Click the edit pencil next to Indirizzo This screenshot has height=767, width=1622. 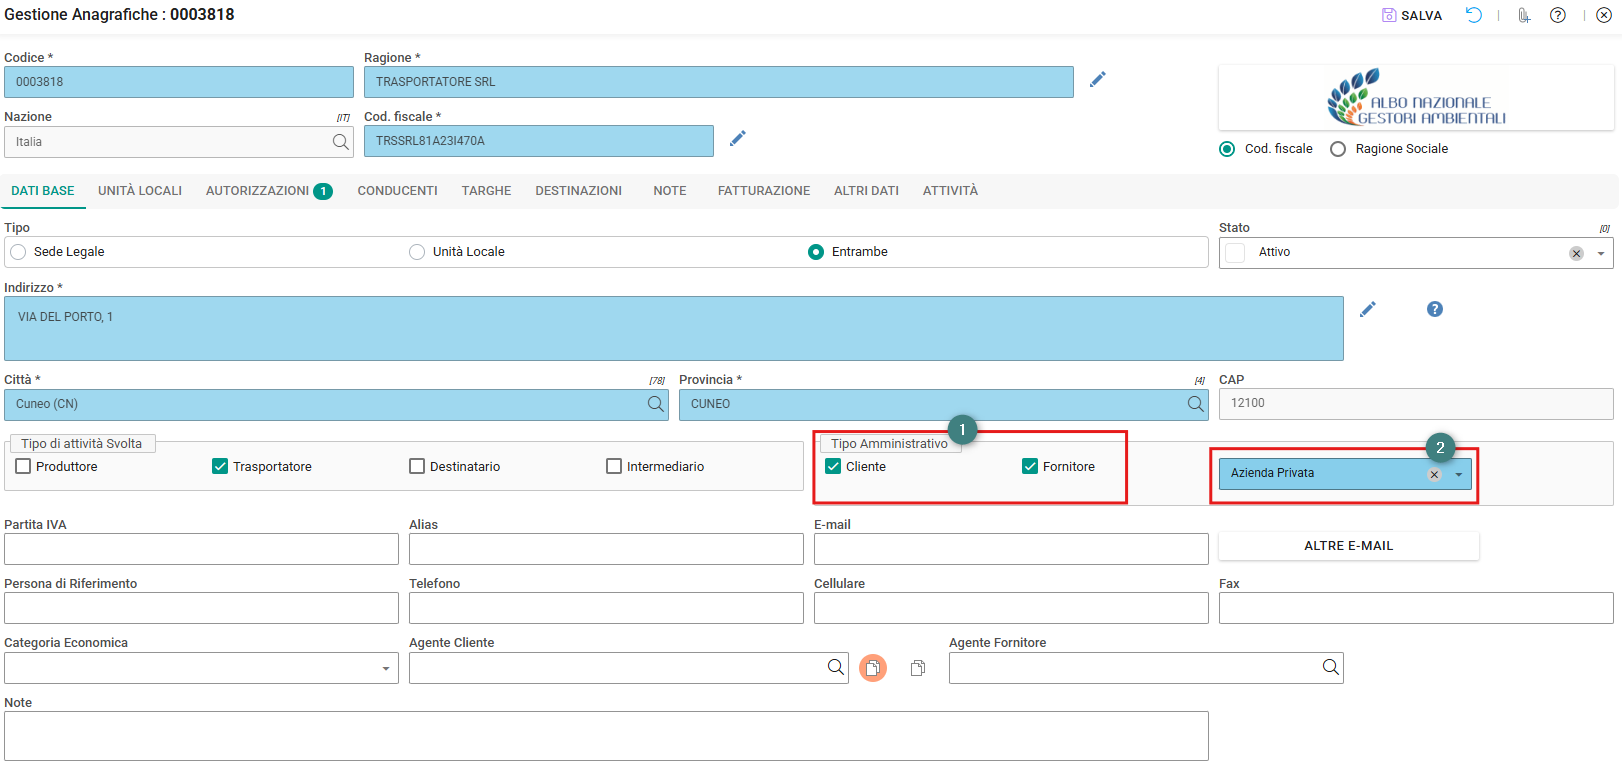click(x=1368, y=309)
